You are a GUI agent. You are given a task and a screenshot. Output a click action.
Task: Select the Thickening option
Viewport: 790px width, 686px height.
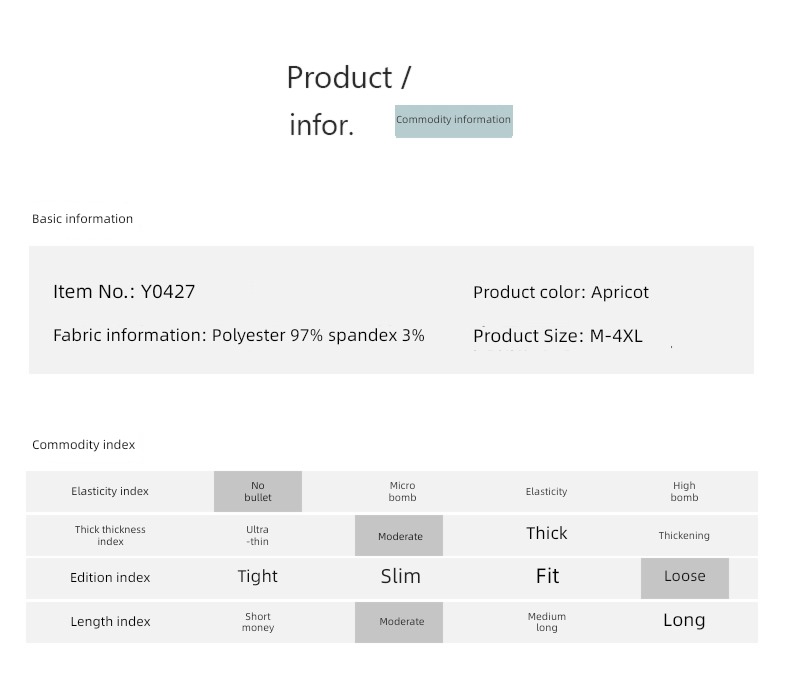[684, 535]
